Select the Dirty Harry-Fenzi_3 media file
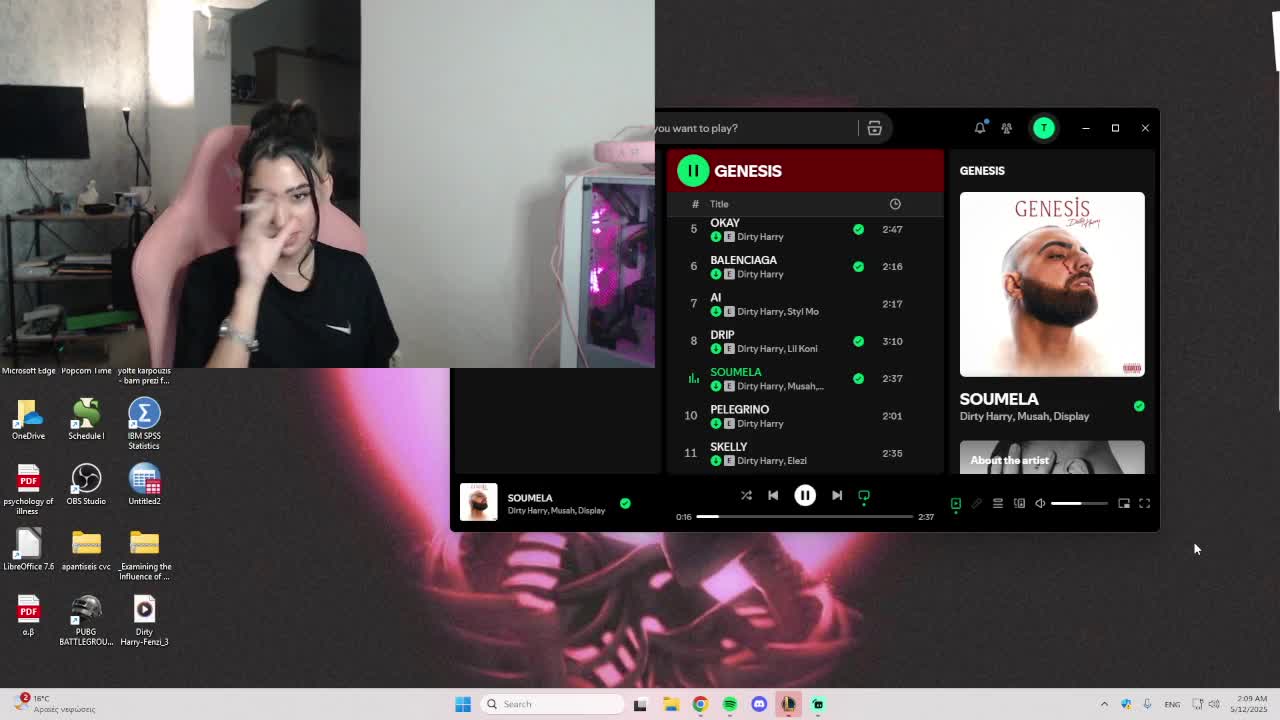1280x720 pixels. tap(144, 621)
